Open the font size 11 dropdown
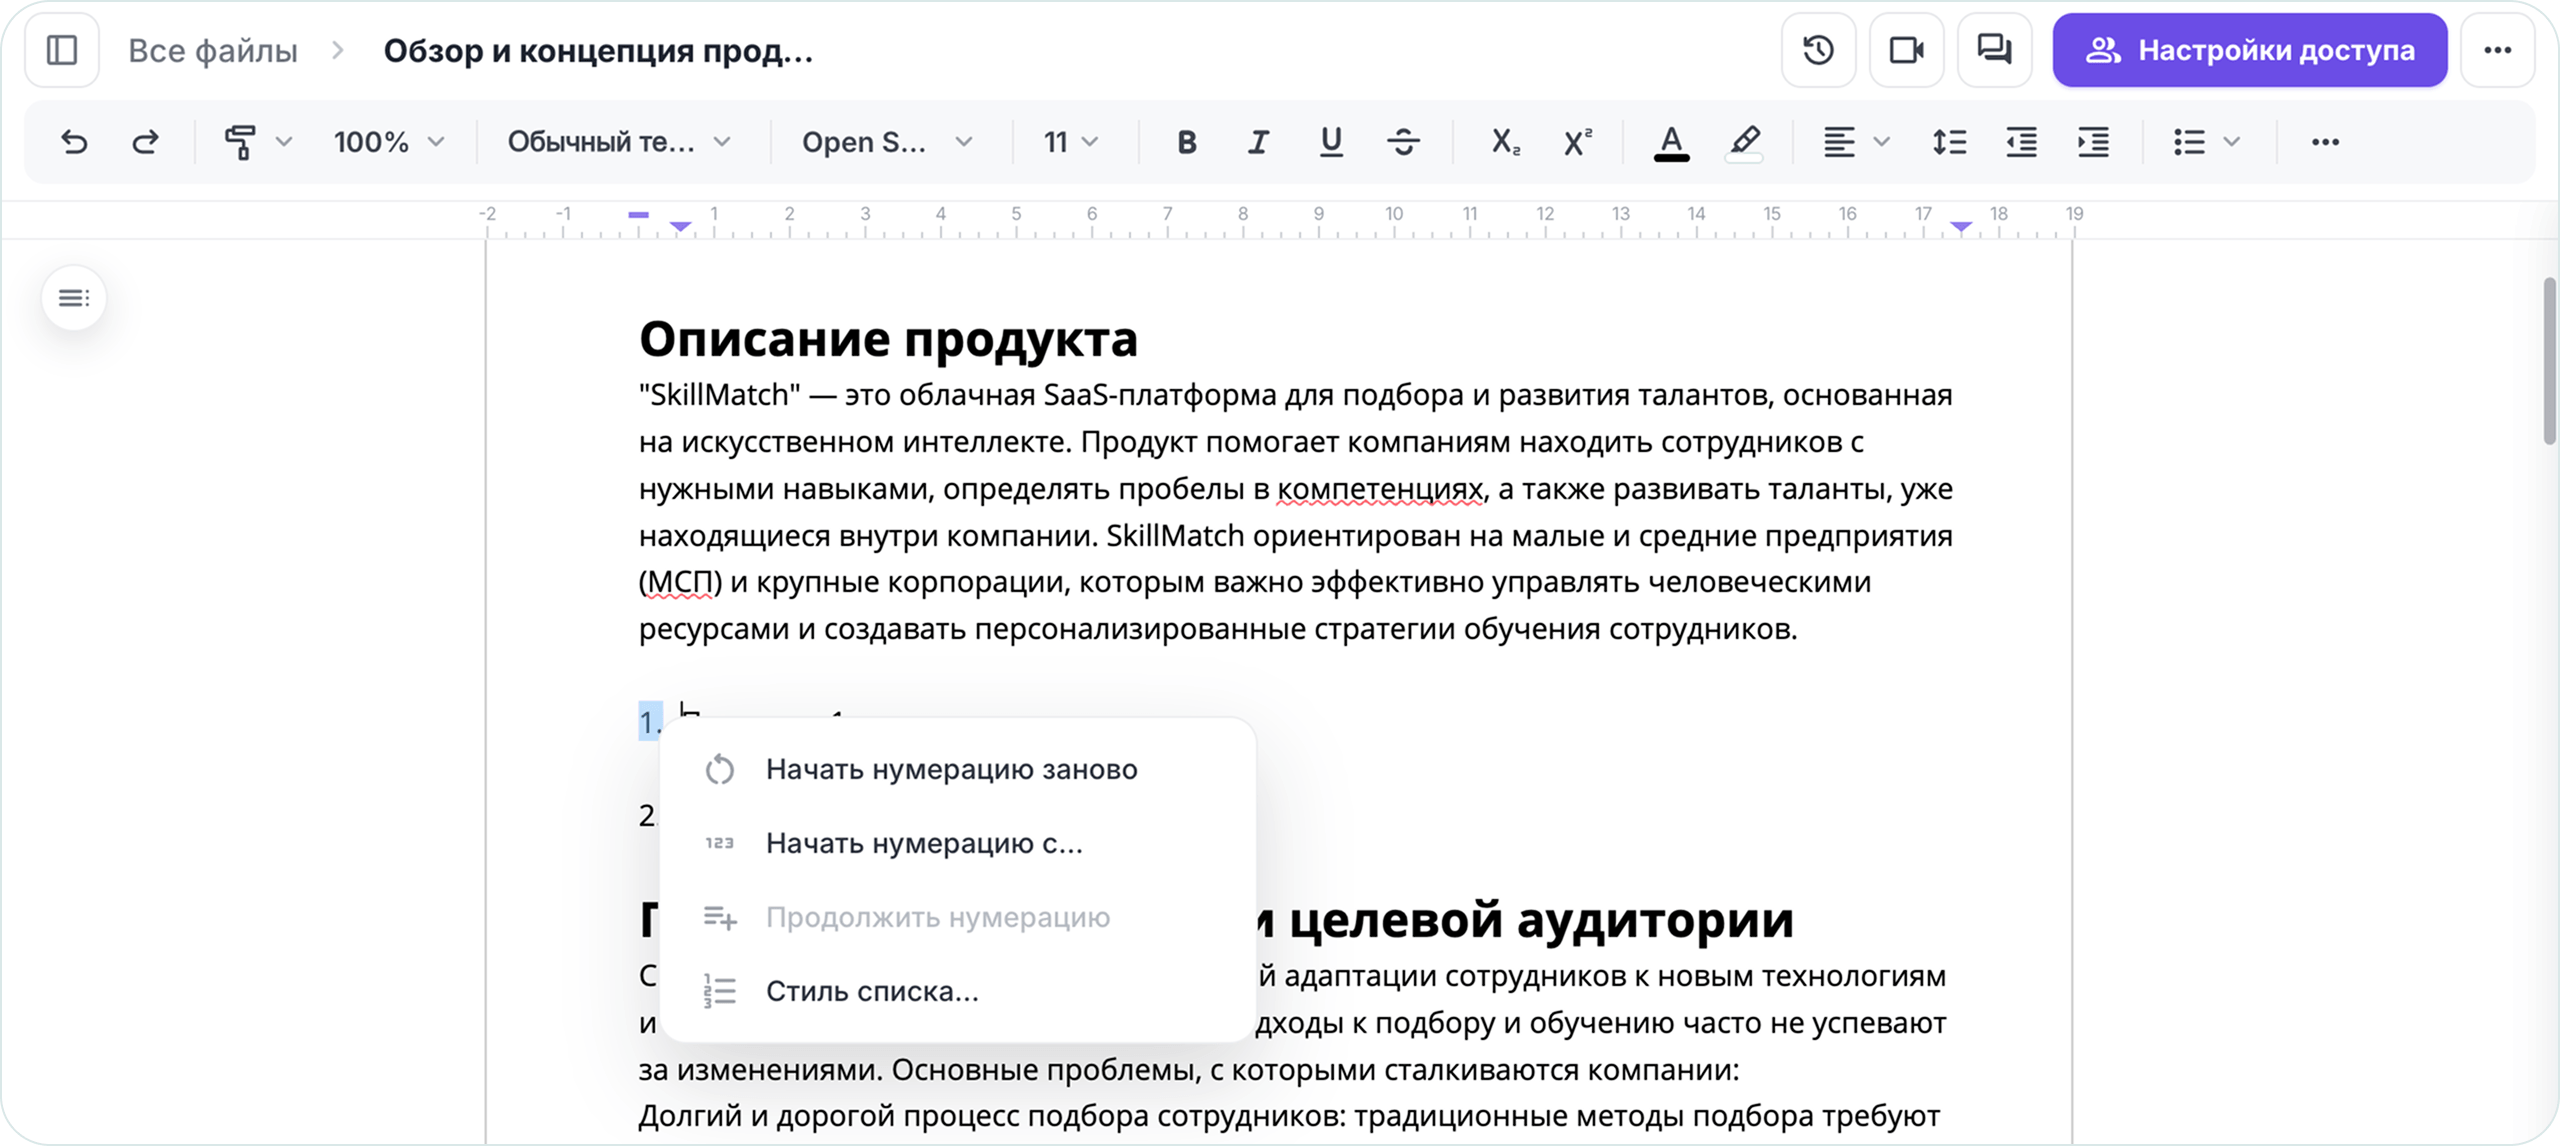 click(x=1071, y=142)
